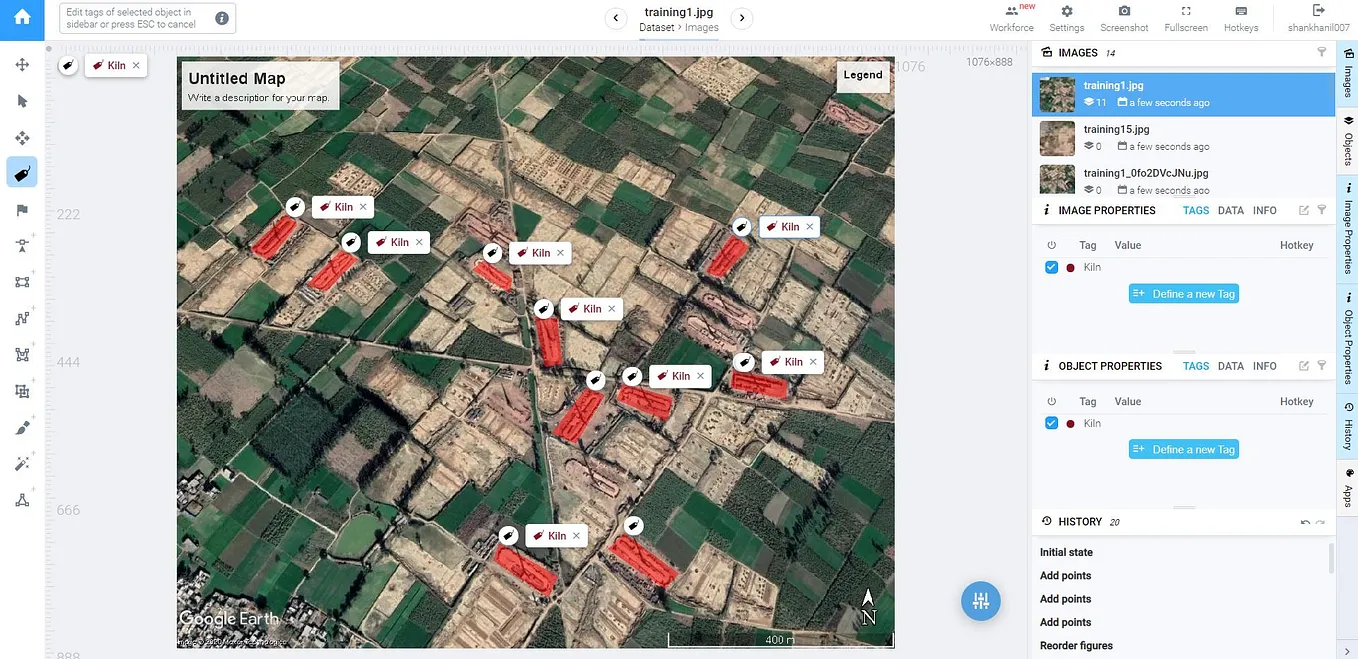Activate the selection arrow tool
Image resolution: width=1358 pixels, height=659 pixels.
pos(22,100)
